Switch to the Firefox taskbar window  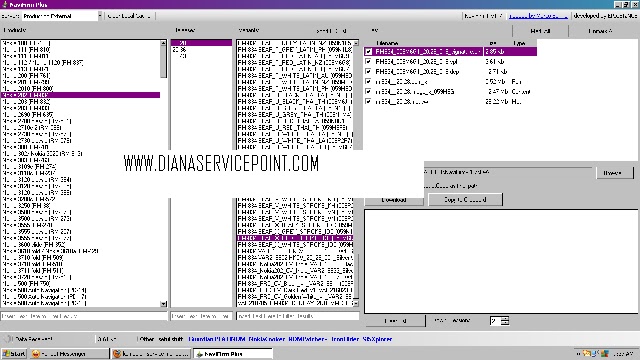tap(151, 354)
